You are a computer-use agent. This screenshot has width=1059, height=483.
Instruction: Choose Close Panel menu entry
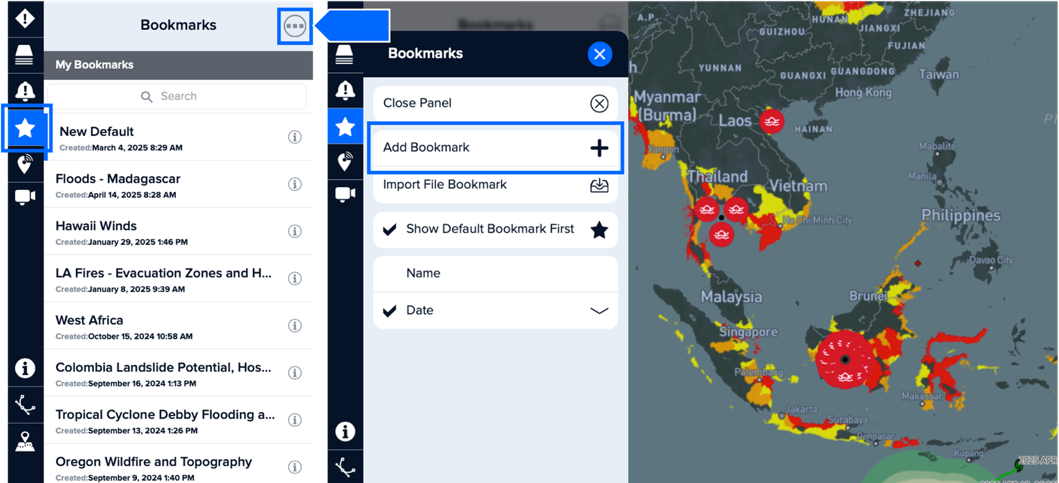[495, 103]
